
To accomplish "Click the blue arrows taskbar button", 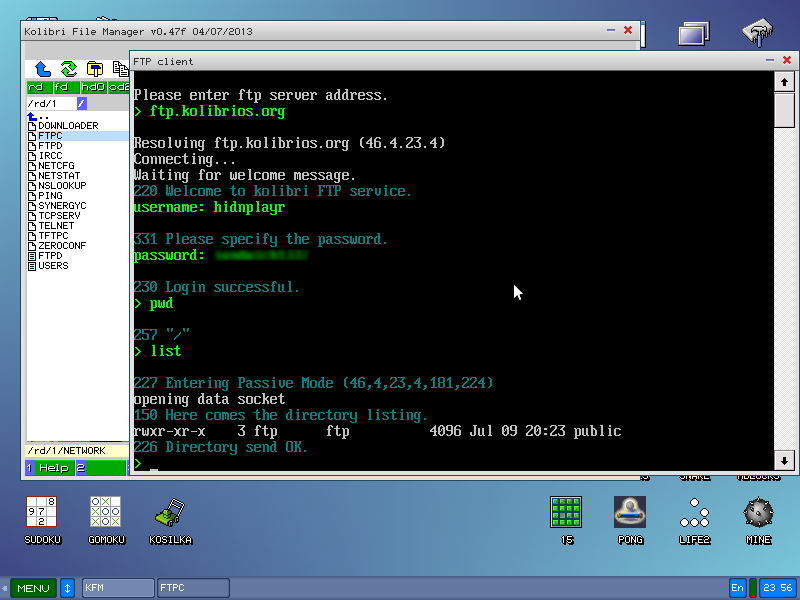I will click(x=67, y=588).
